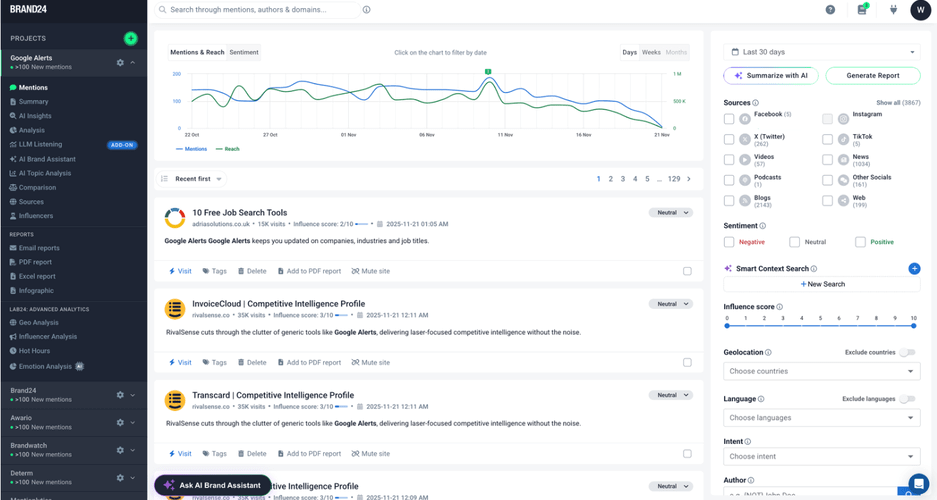Open Determ project settings gear

pos(120,477)
